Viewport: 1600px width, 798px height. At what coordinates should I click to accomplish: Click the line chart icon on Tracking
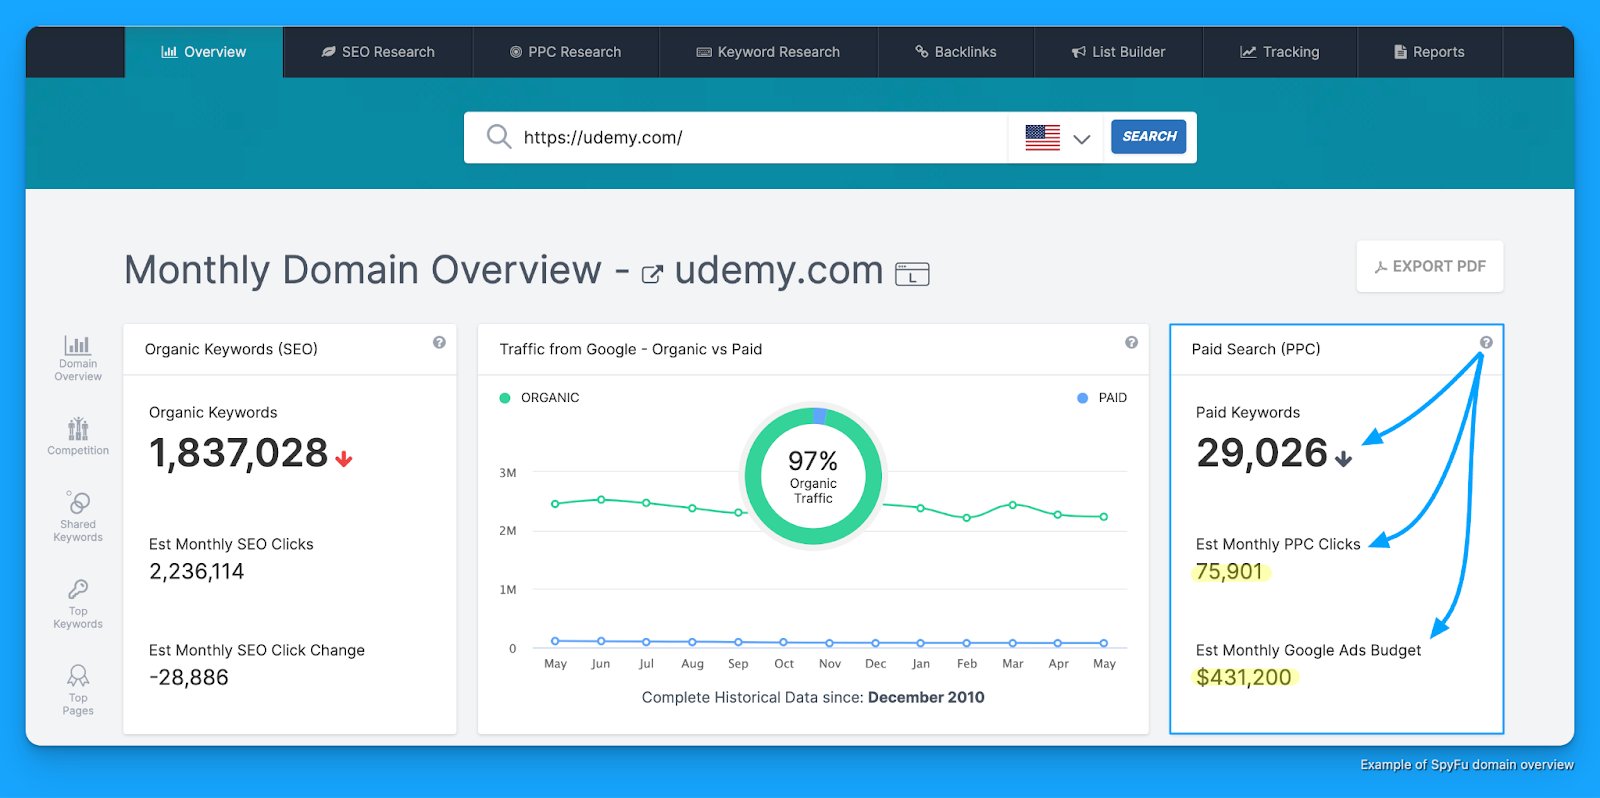point(1248,52)
